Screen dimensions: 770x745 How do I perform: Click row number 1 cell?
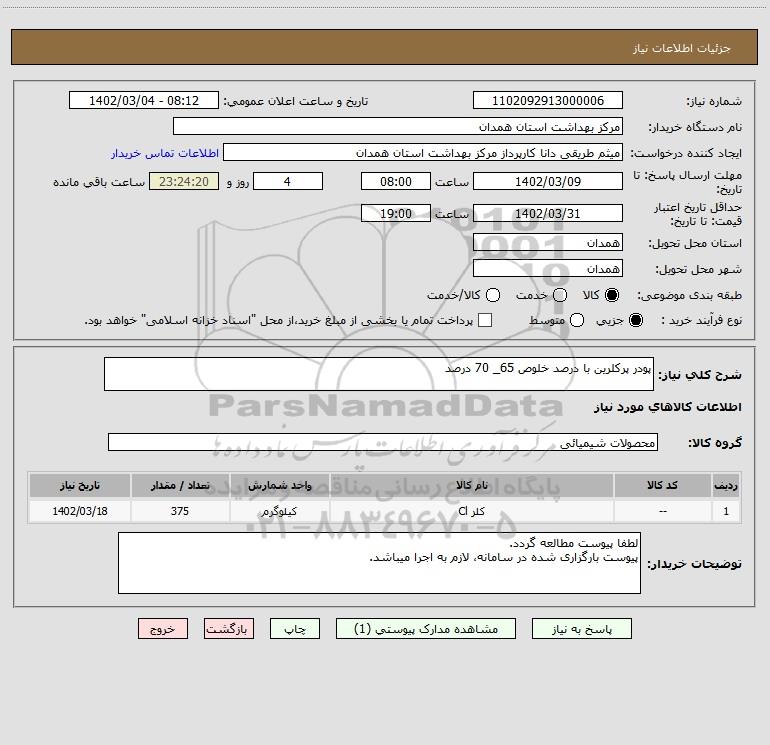pos(726,511)
